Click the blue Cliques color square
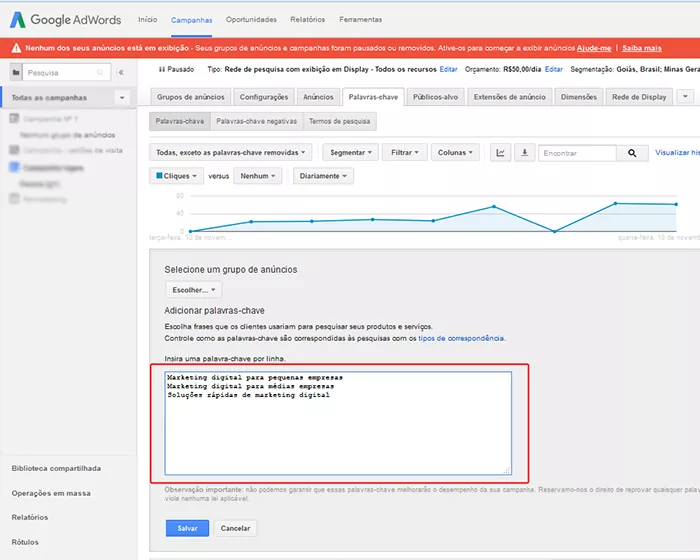 159,176
